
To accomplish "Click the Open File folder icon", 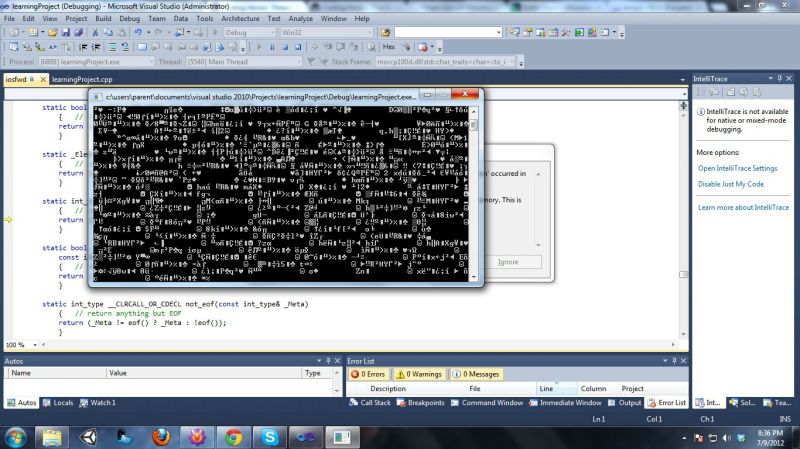I will [53, 32].
